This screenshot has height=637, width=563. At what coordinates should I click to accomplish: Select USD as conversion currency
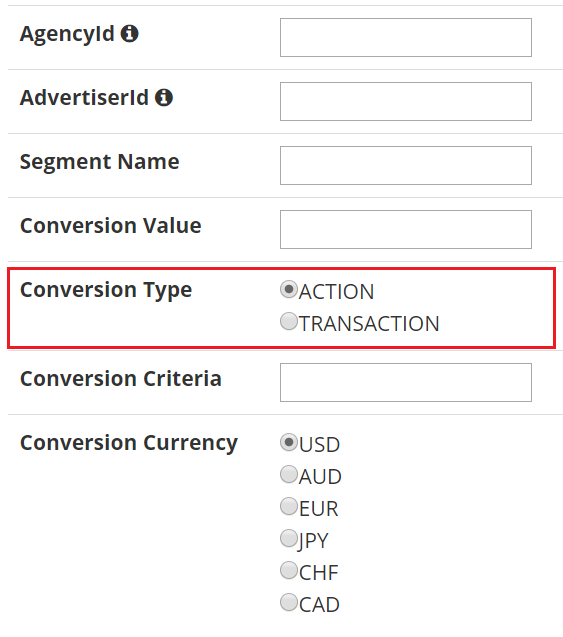coord(289,442)
